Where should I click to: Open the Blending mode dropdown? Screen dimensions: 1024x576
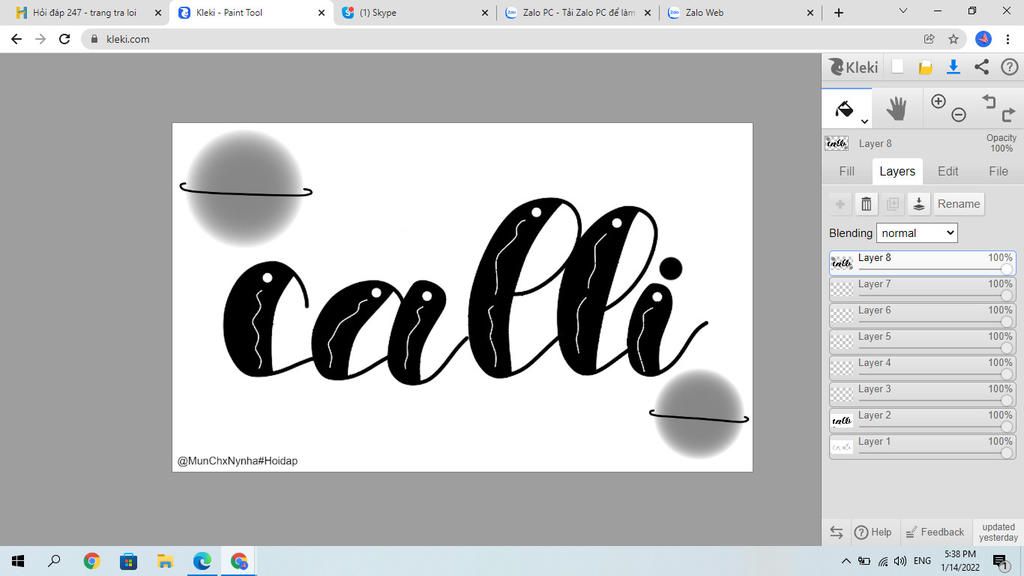[x=916, y=233]
